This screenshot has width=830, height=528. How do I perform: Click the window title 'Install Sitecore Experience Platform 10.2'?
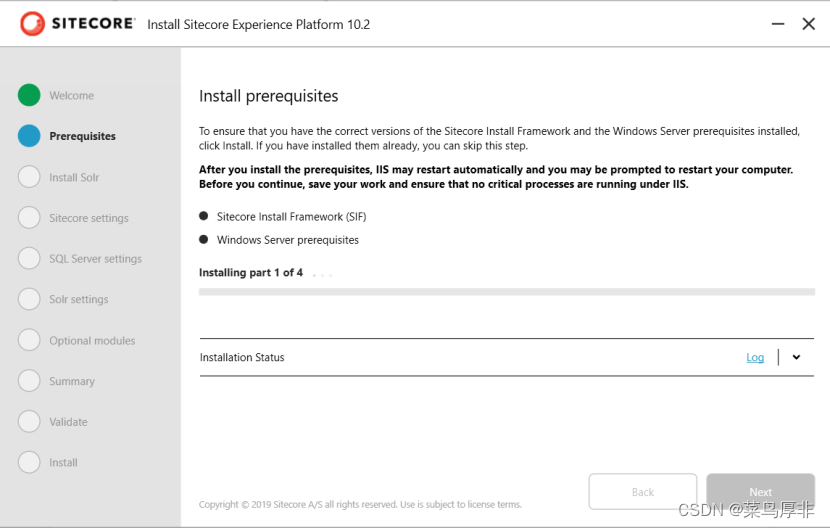[x=258, y=24]
